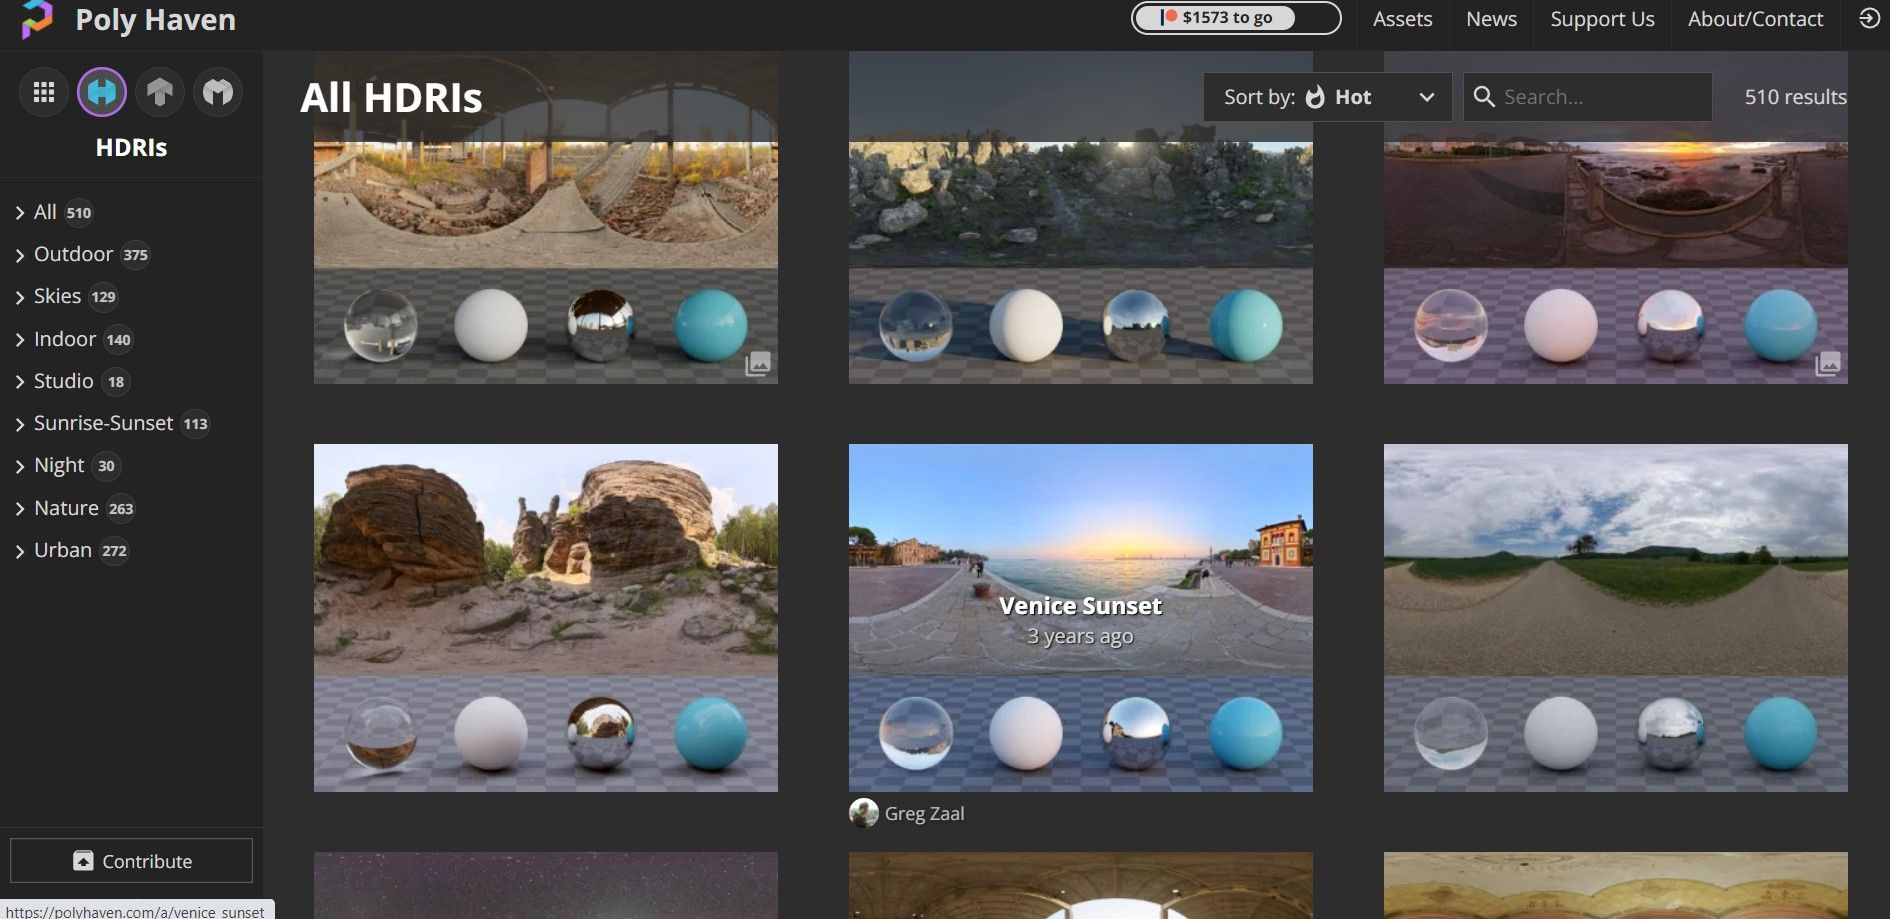Open Greg Zaal's author profile

pyautogui.click(x=906, y=813)
